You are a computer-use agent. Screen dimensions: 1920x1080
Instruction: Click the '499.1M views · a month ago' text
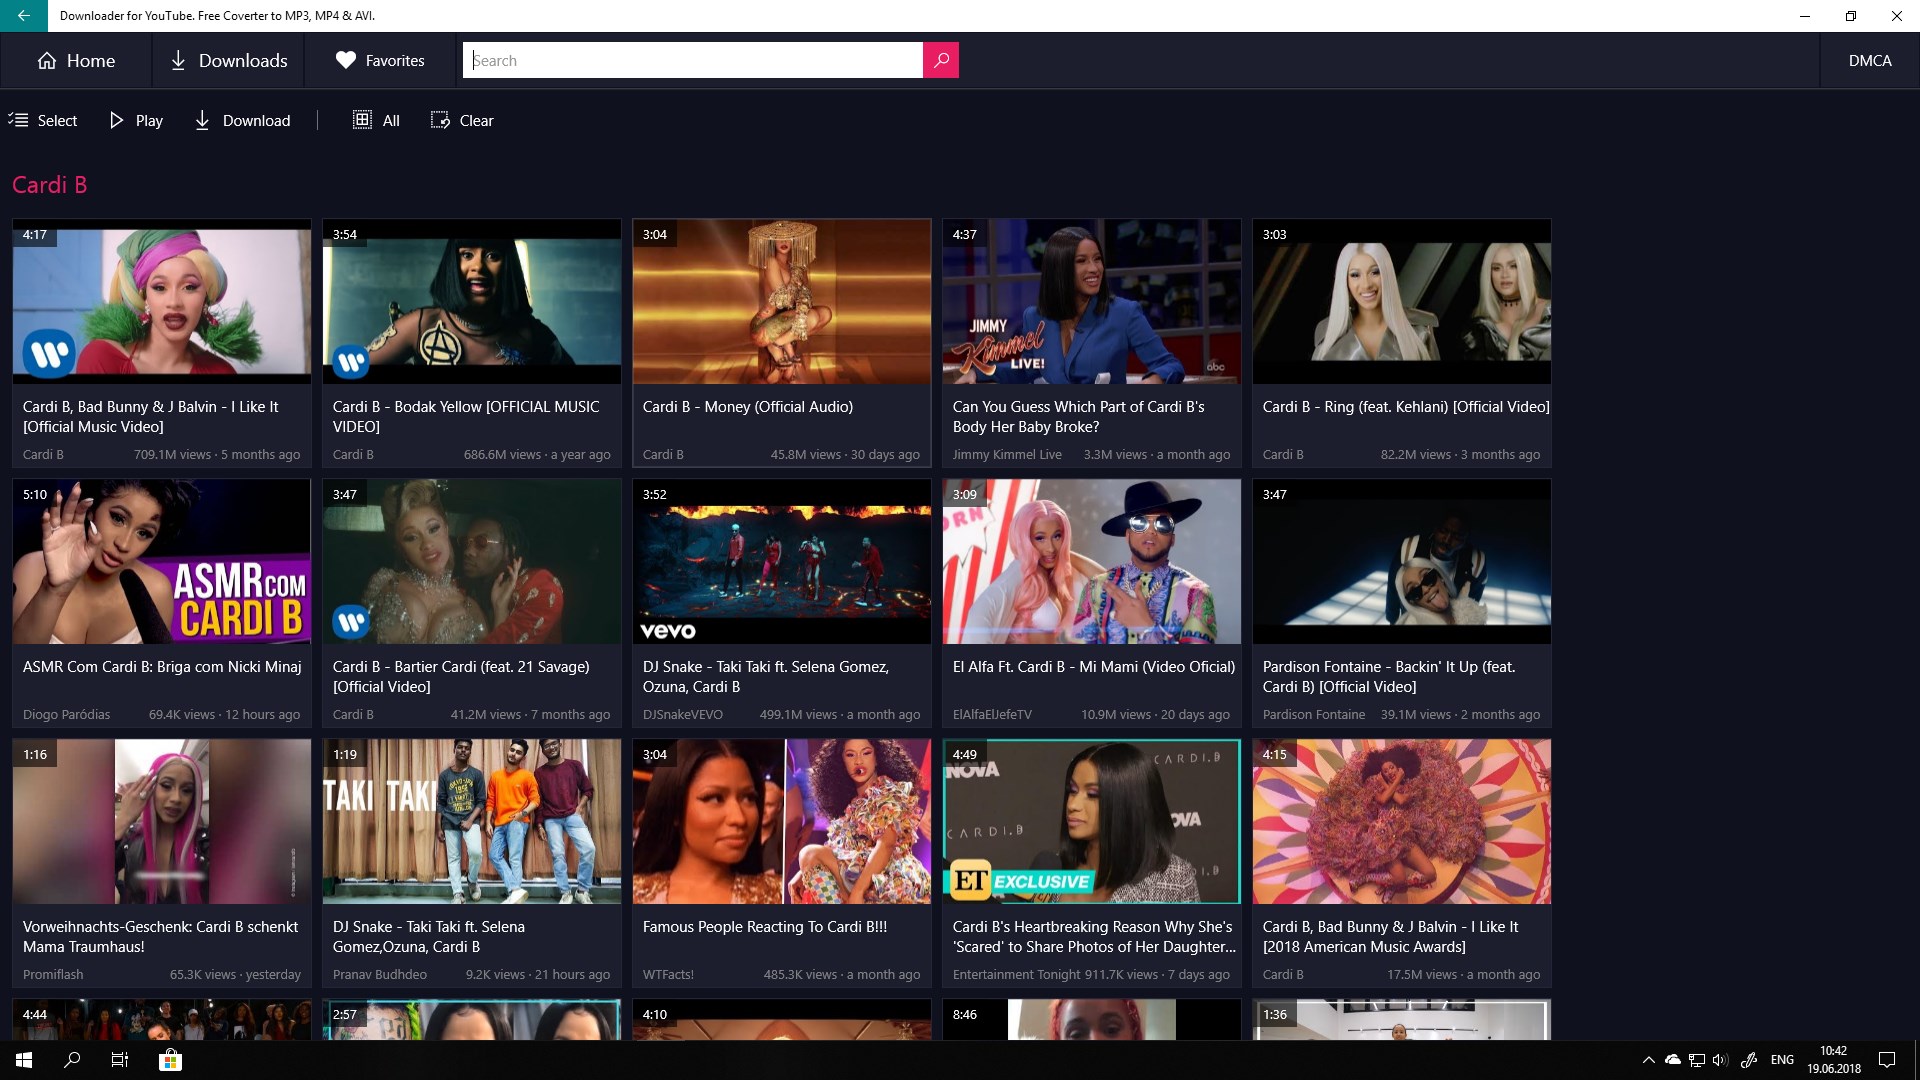(840, 715)
